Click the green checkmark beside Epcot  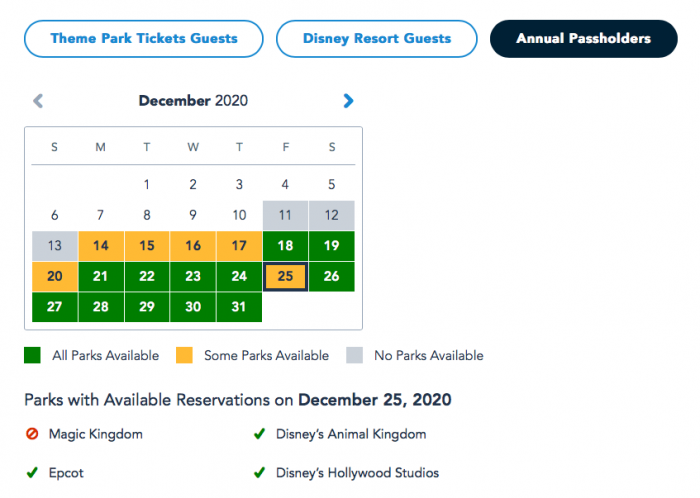point(32,472)
